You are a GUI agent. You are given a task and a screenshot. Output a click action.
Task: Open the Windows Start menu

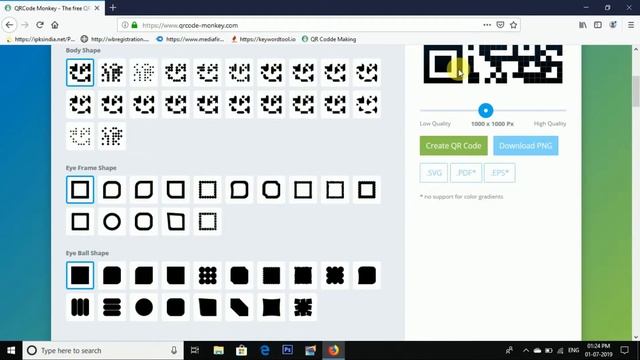(x=11, y=350)
